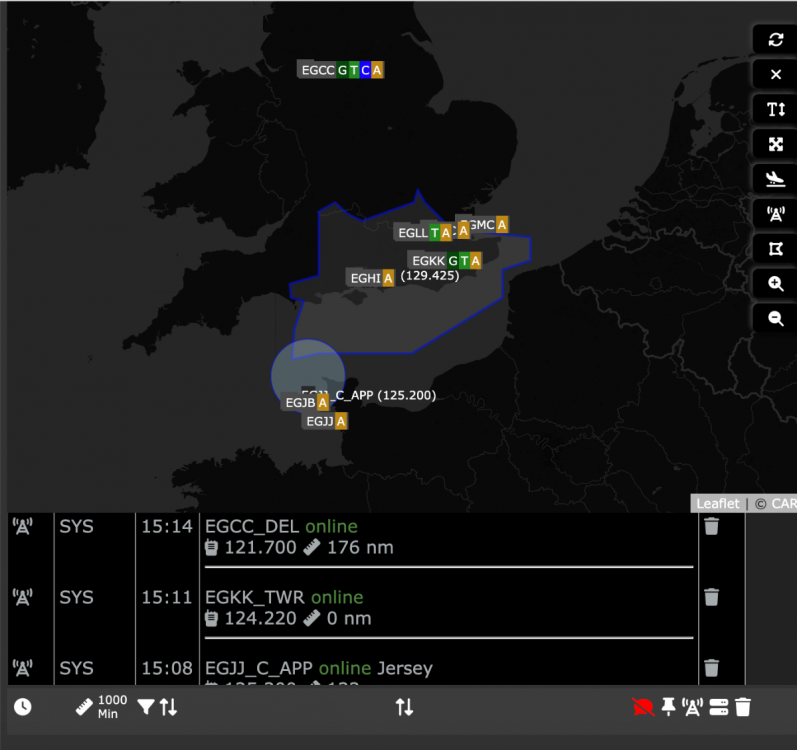797x750 pixels.
Task: Click the refresh map icon
Action: coord(775,39)
